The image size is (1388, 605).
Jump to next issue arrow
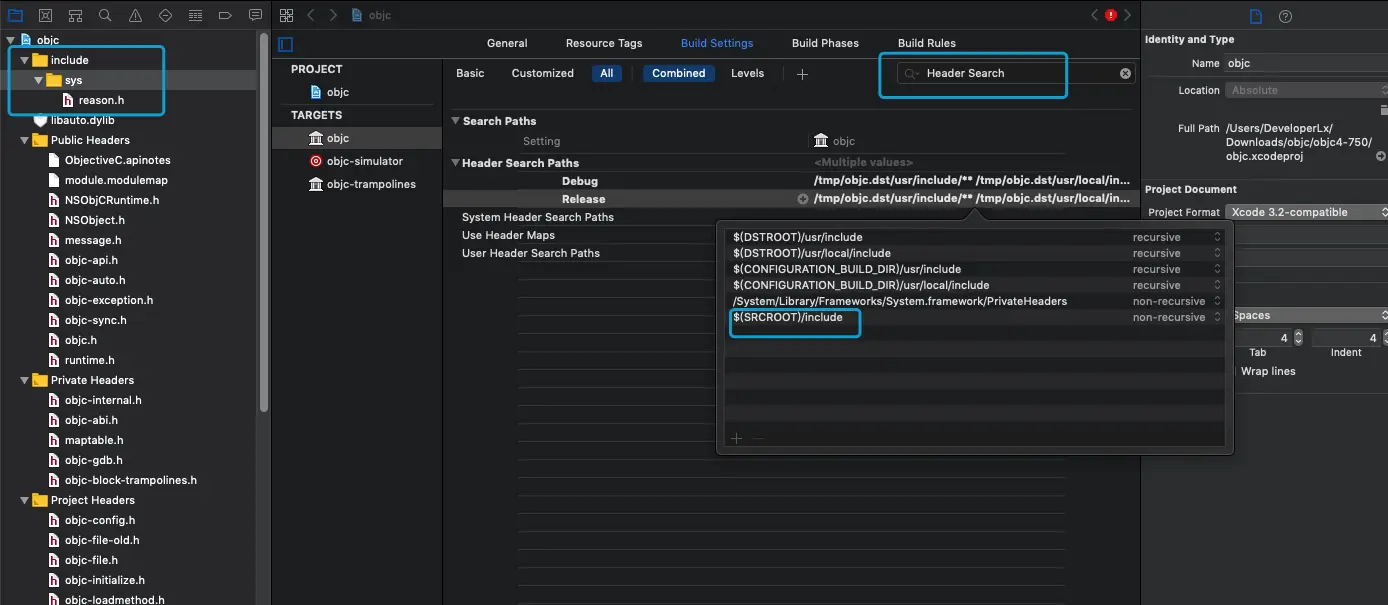(1127, 15)
